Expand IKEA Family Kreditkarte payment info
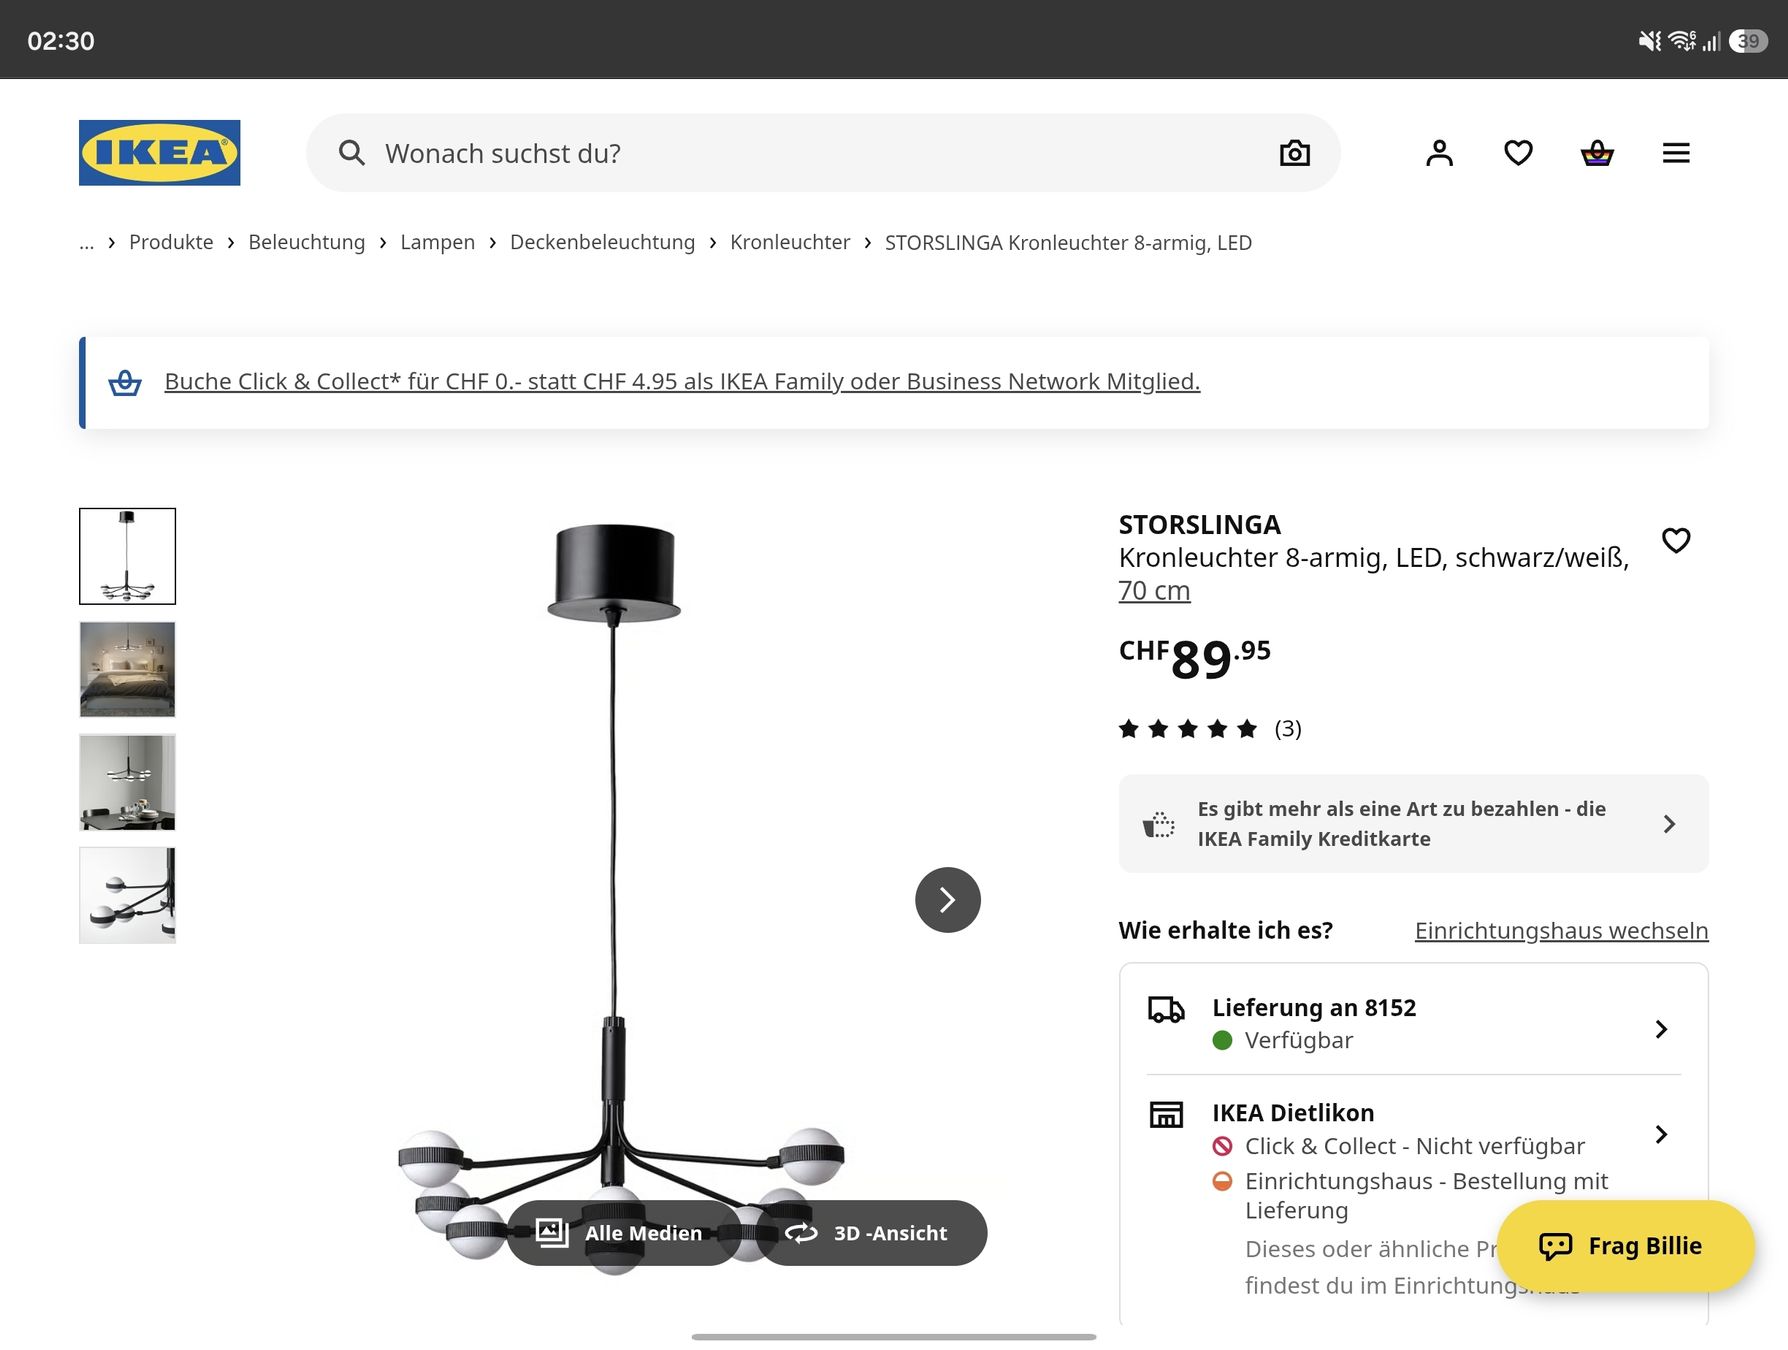The height and width of the screenshot is (1350, 1788). (x=1413, y=824)
